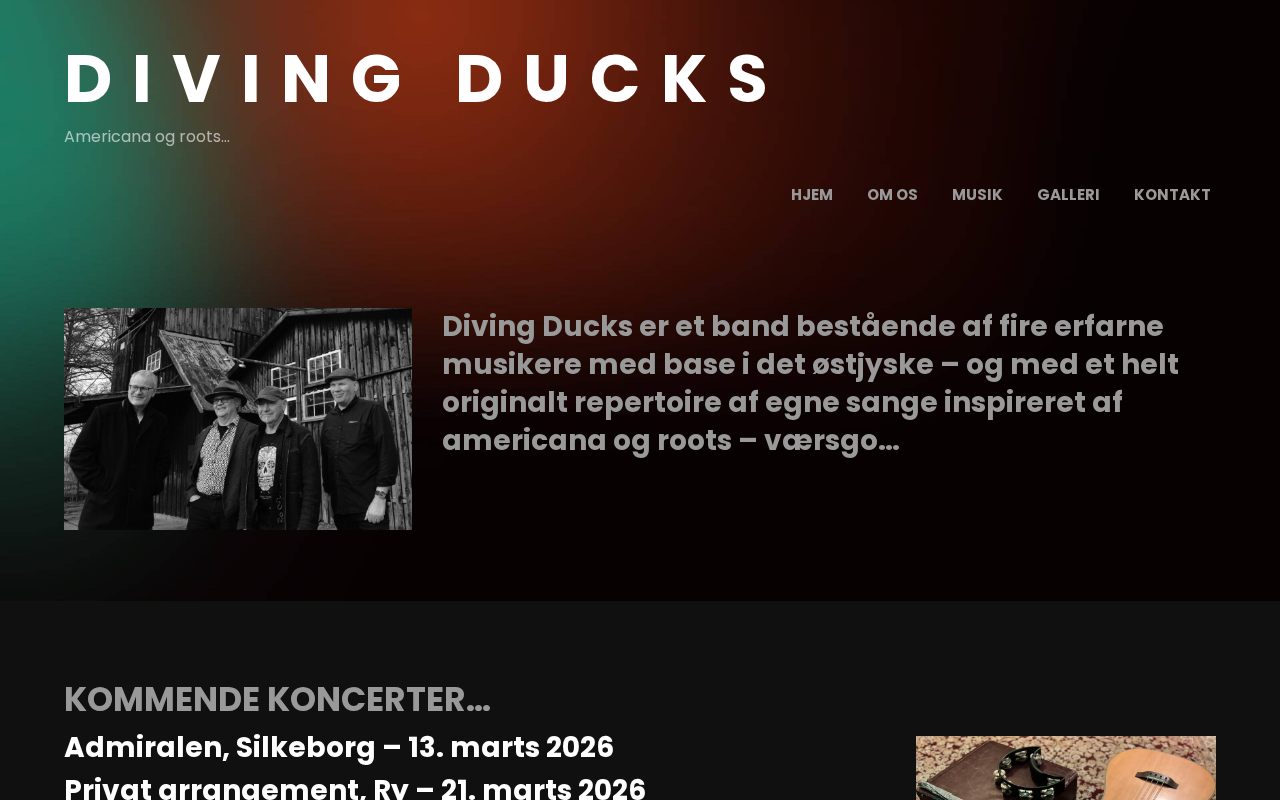
Task: Click the guitar and tambourine image
Action: tap(1066, 768)
